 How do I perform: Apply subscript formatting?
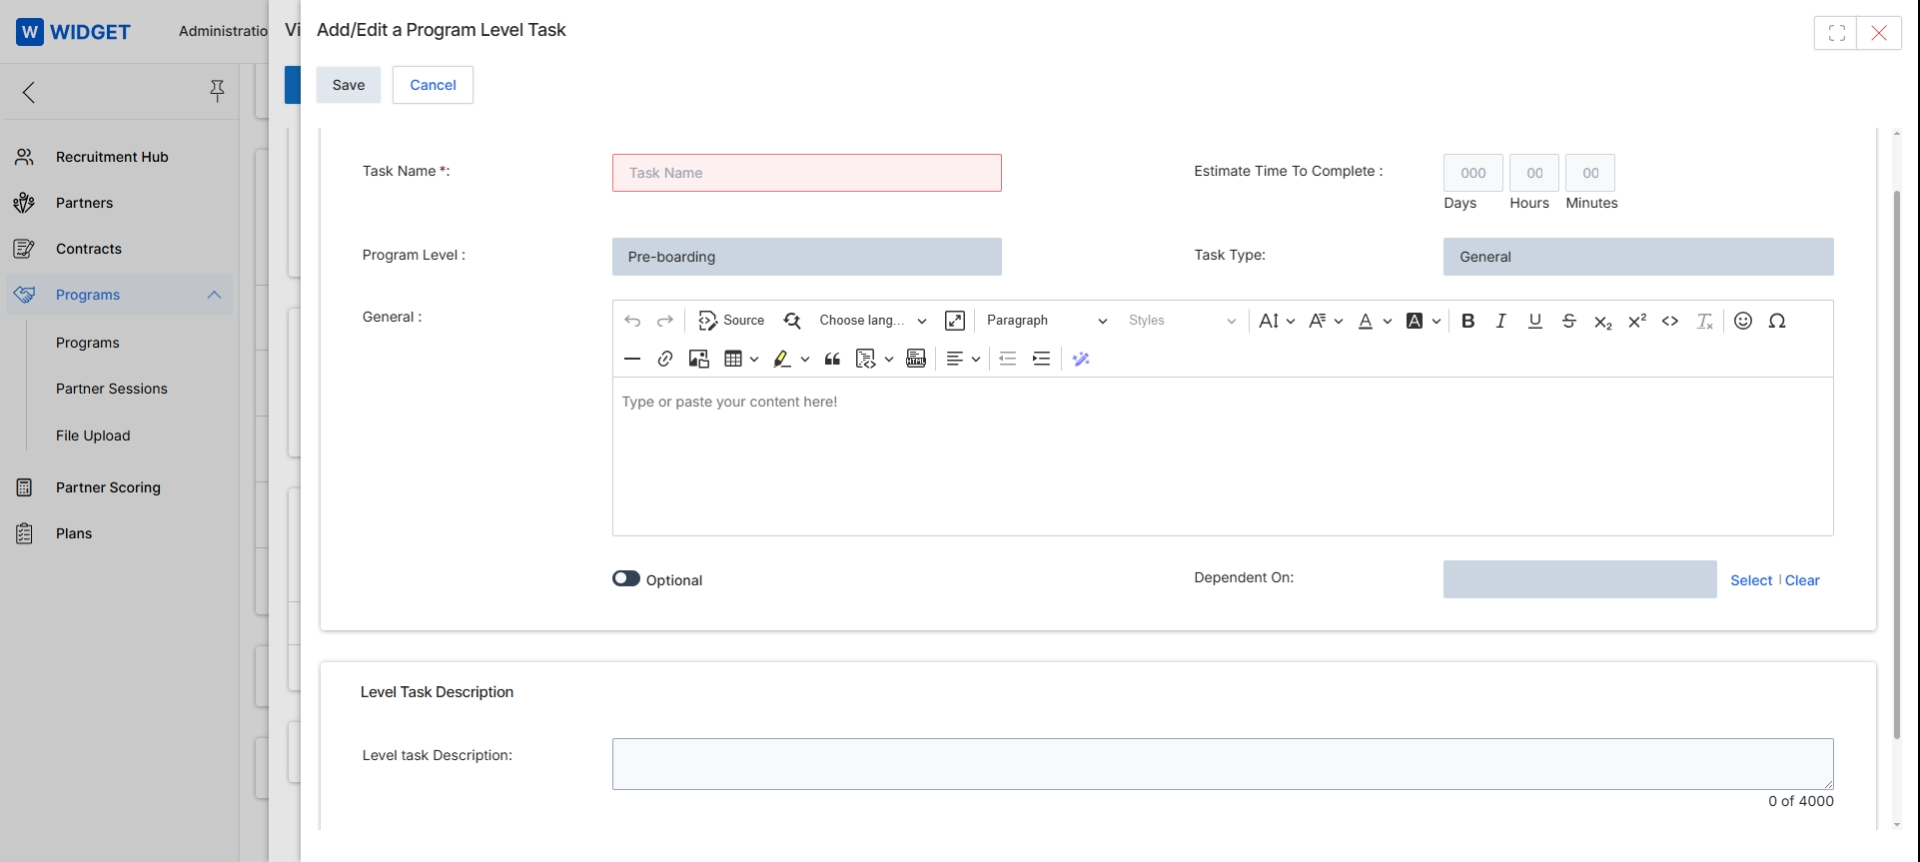[x=1603, y=321]
